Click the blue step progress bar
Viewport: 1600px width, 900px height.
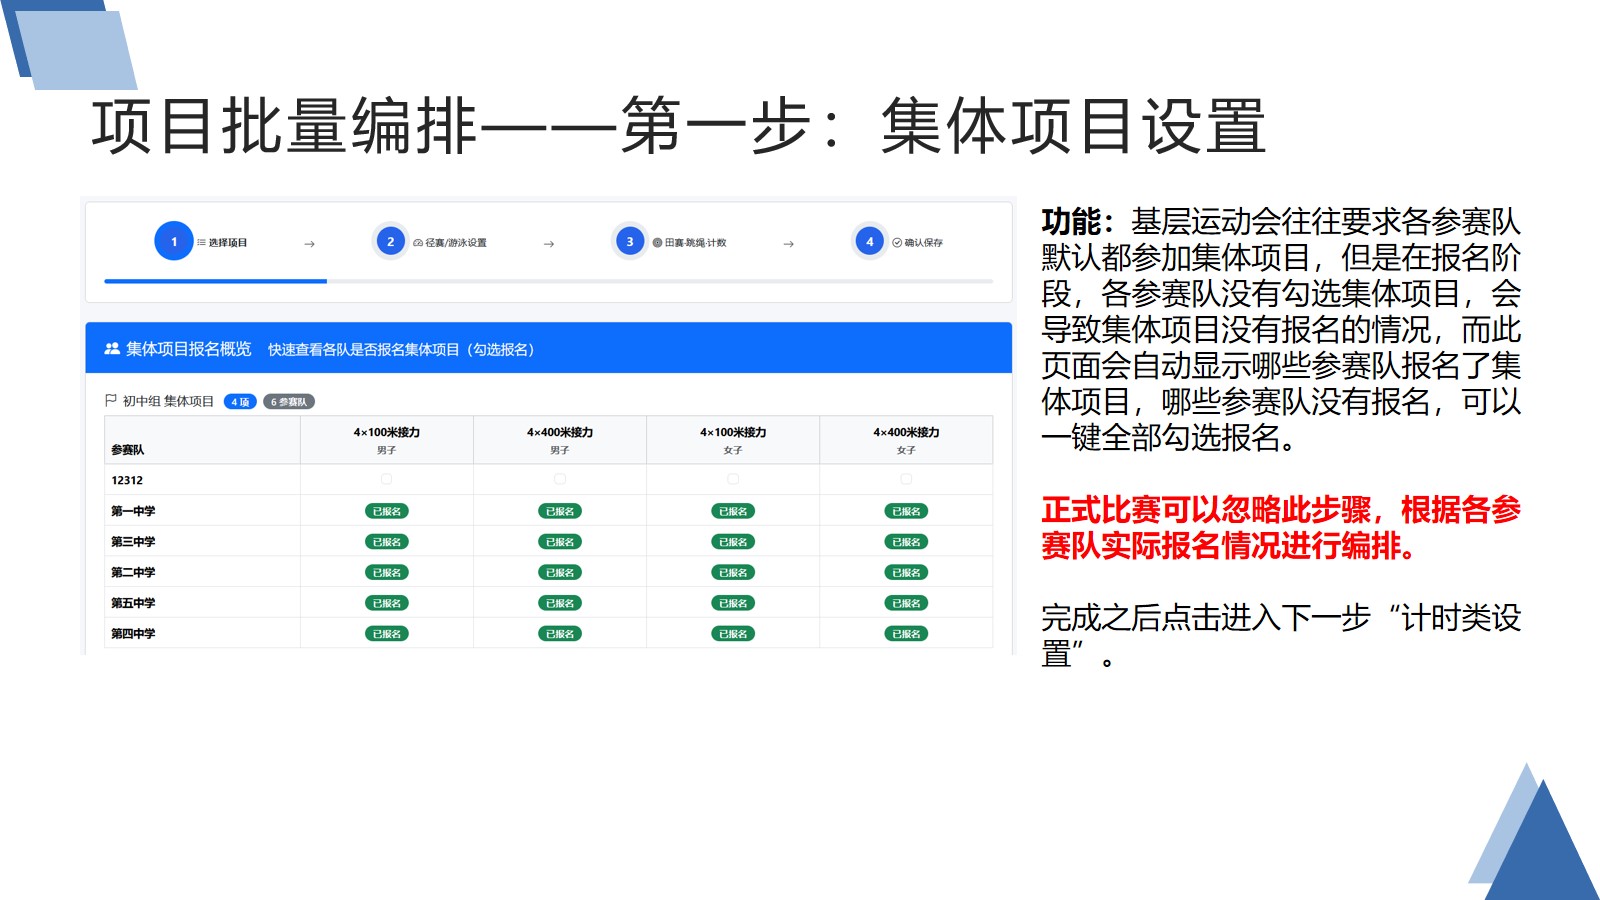click(x=215, y=281)
